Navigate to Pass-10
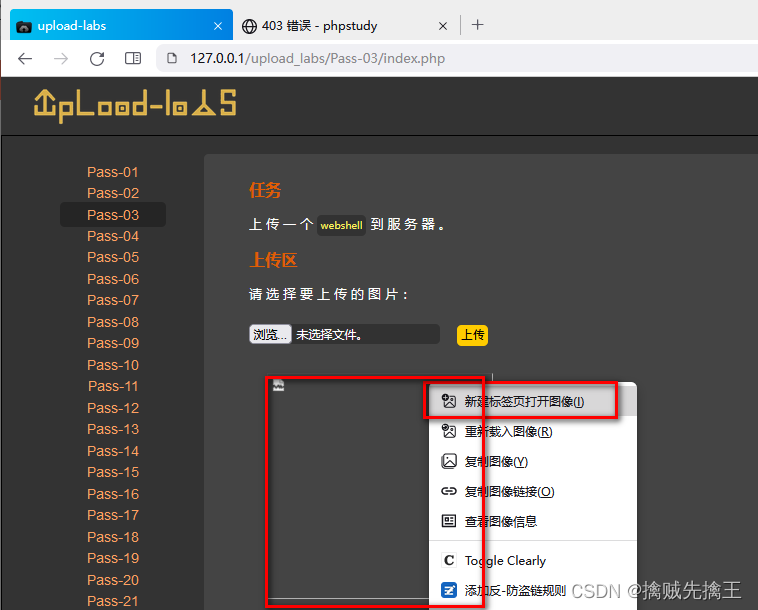Viewport: 758px width, 610px height. 113,365
